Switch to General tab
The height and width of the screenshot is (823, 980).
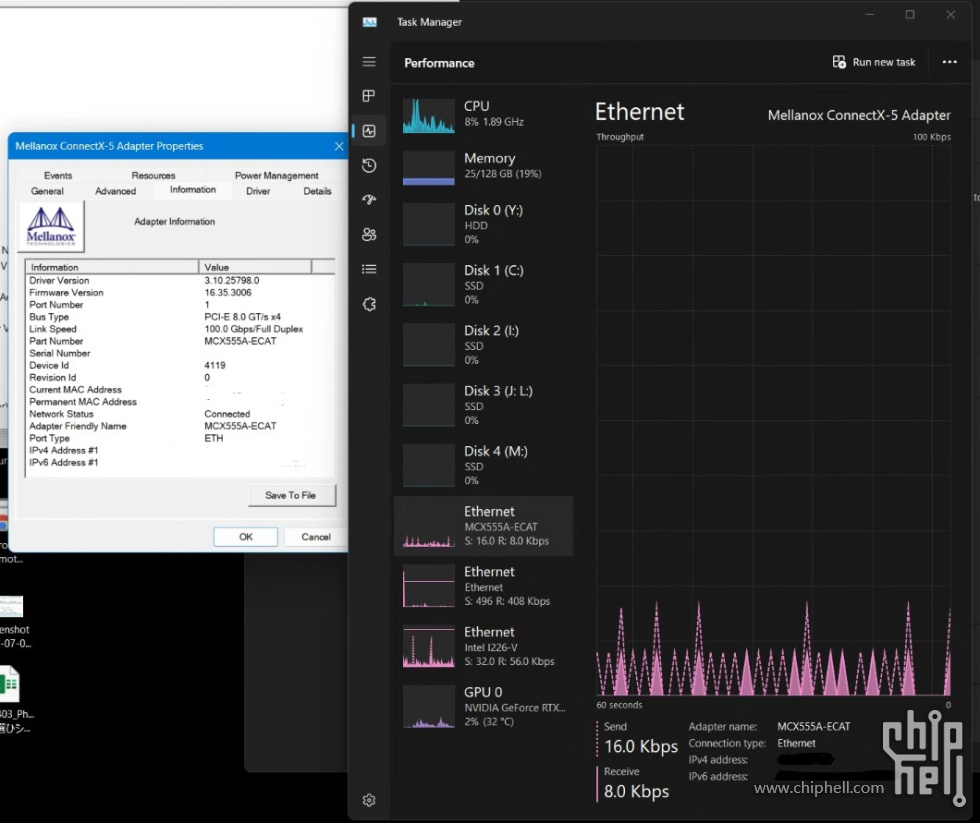click(x=47, y=191)
